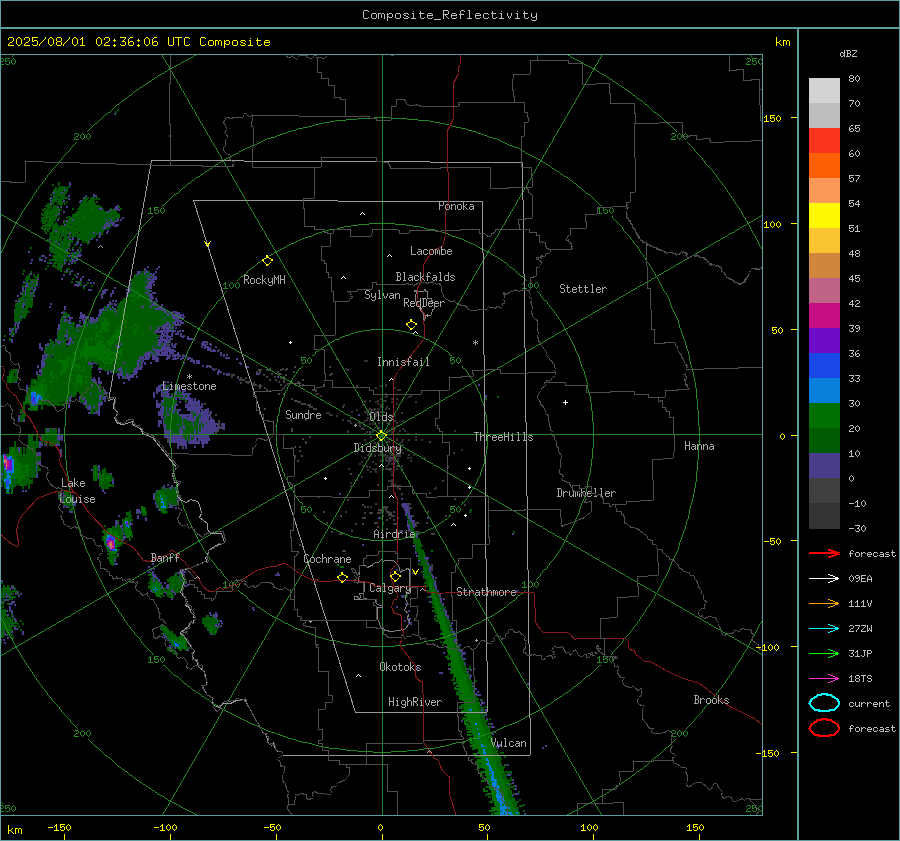Click the white asterisk marker south of Stettler
This screenshot has width=900, height=841.
click(x=475, y=343)
